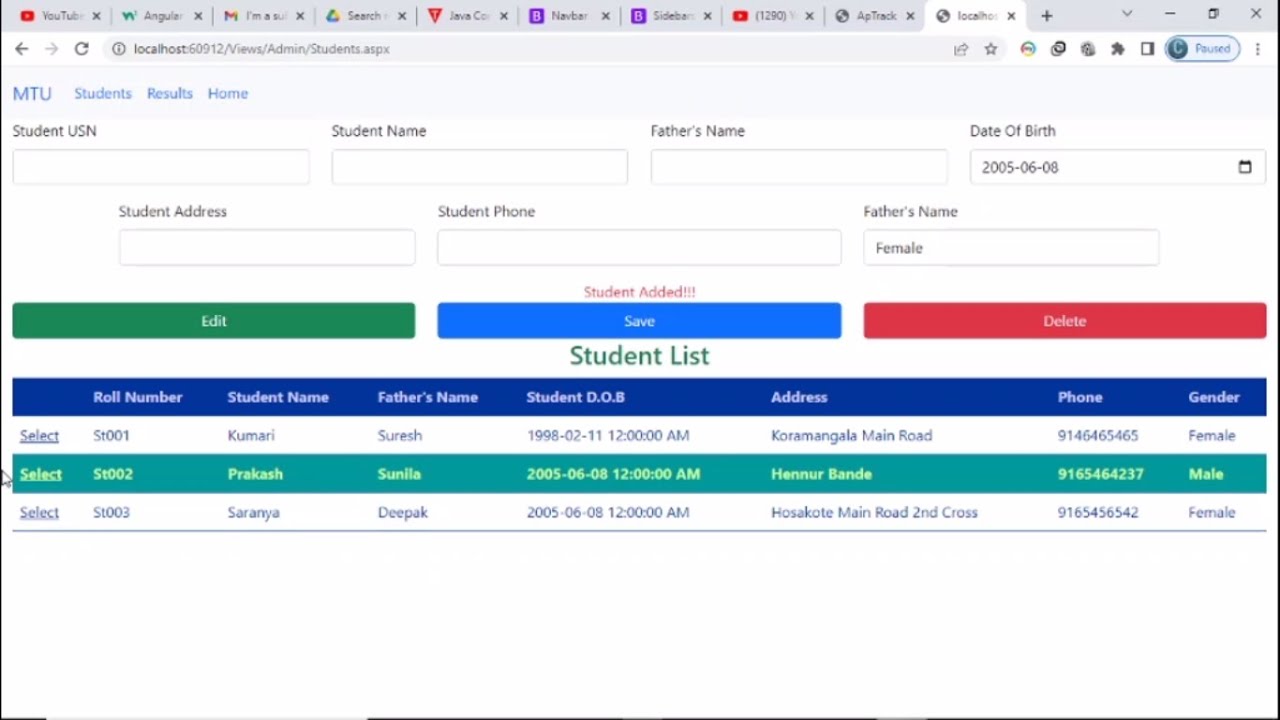Toggle the browser side panel icon
The width and height of the screenshot is (1280, 720).
click(1147, 49)
